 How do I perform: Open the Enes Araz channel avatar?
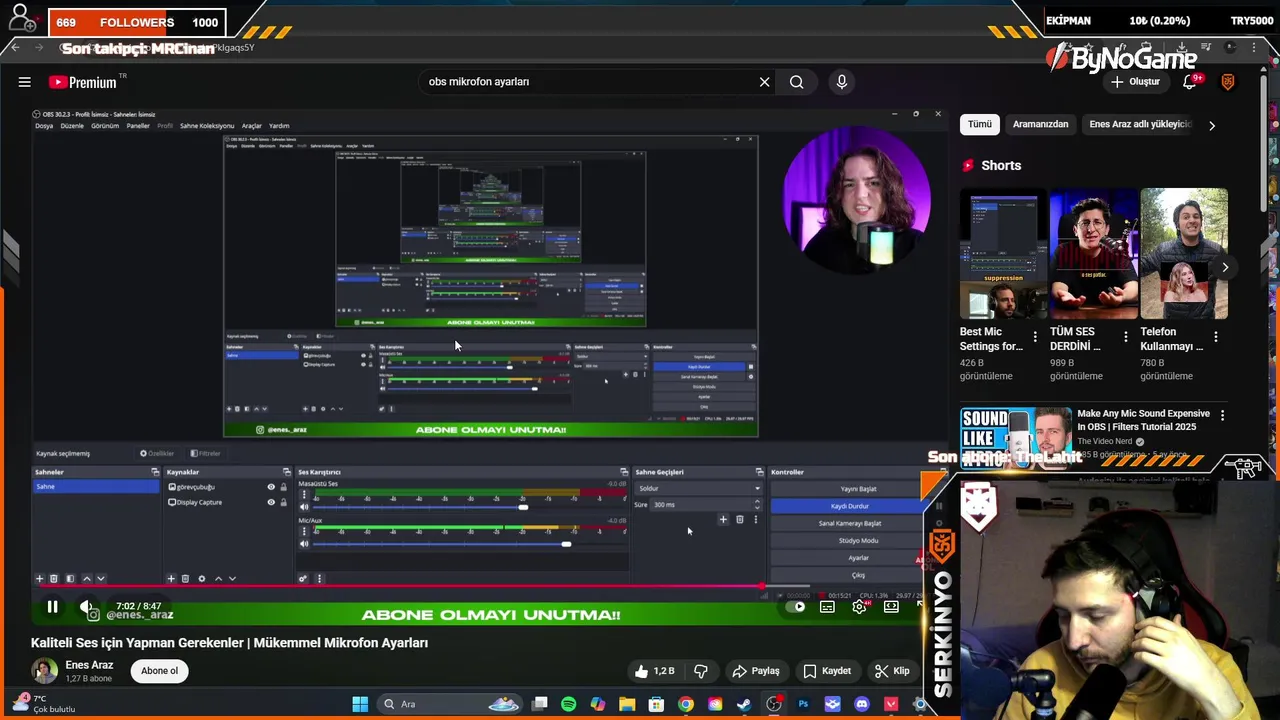point(44,671)
